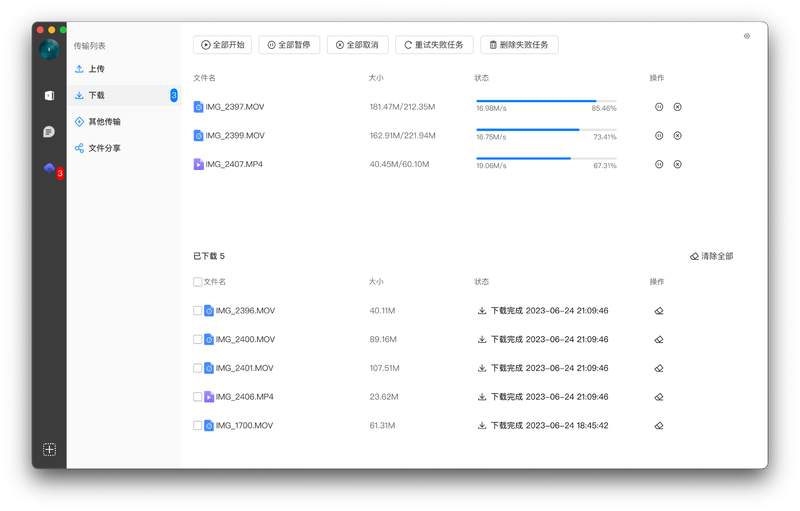
Task: Click video icon of IMG_2406.MP4
Action: (209, 397)
